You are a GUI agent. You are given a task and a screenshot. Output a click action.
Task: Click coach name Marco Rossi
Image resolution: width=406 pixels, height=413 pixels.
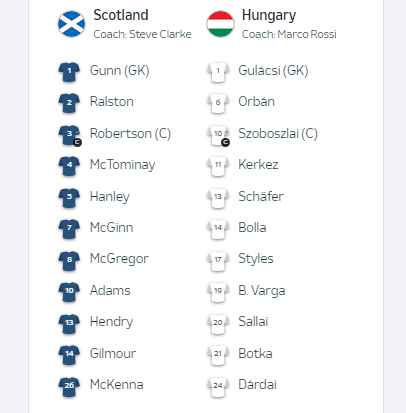(307, 34)
